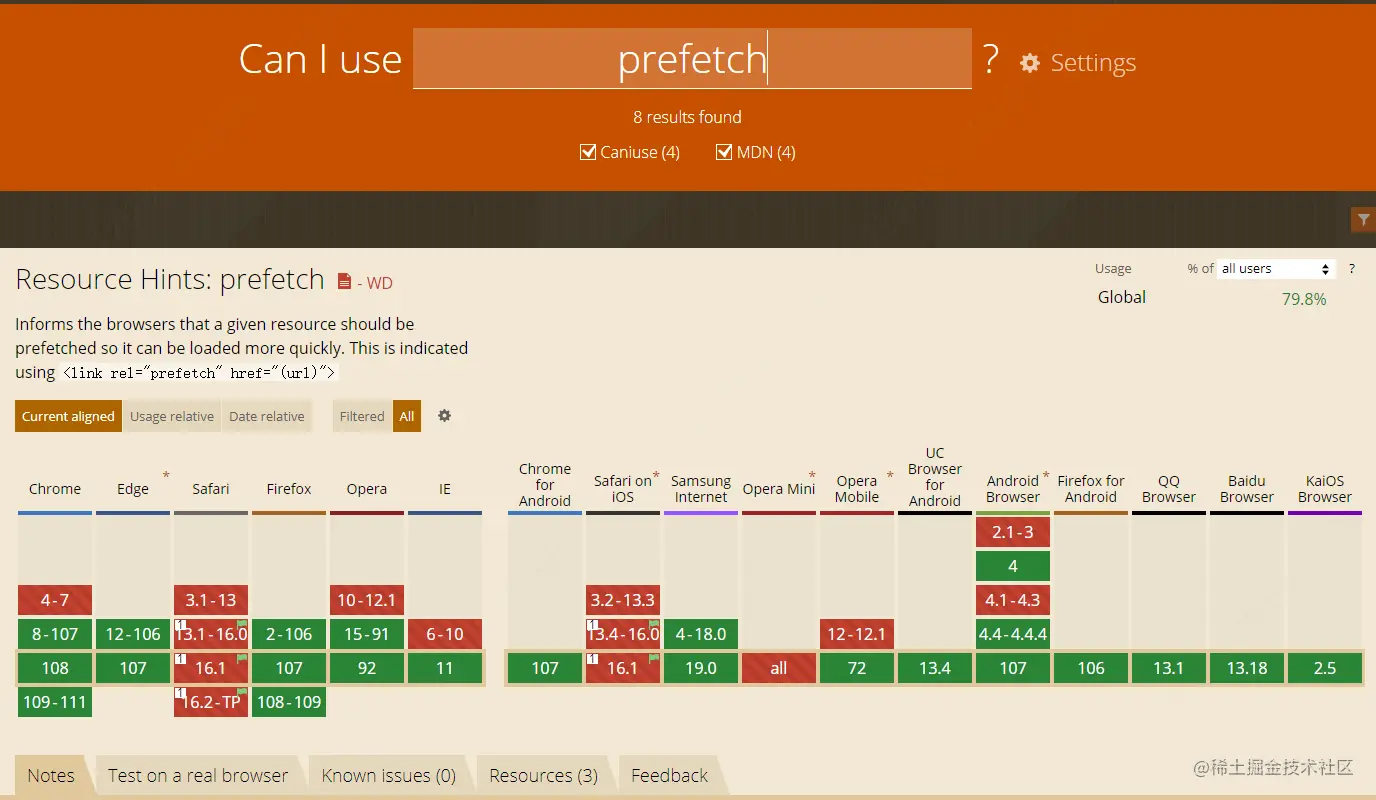1376x800 pixels.
Task: Click Opera Mobile header
Action: tap(857, 489)
